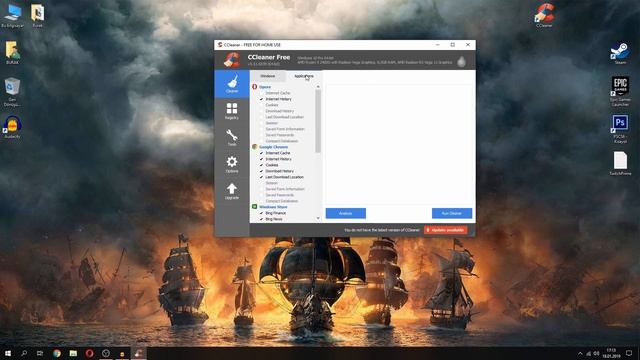640x360 pixels.
Task: Open taskbar search
Action: (x=24, y=353)
